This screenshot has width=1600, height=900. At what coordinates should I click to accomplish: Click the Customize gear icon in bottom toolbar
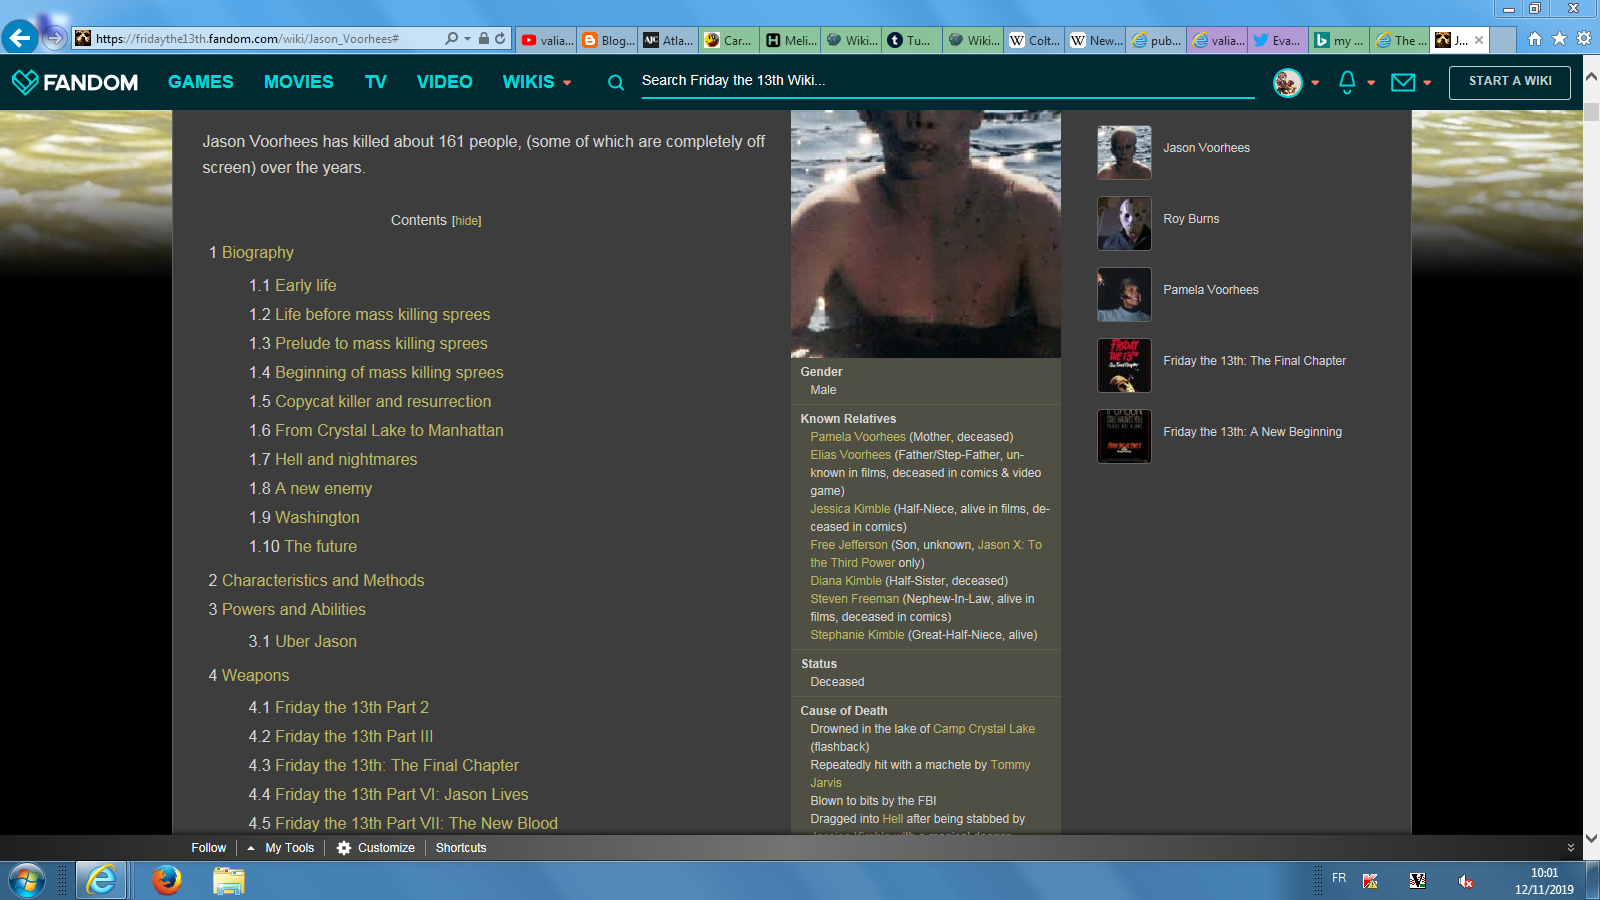point(344,848)
